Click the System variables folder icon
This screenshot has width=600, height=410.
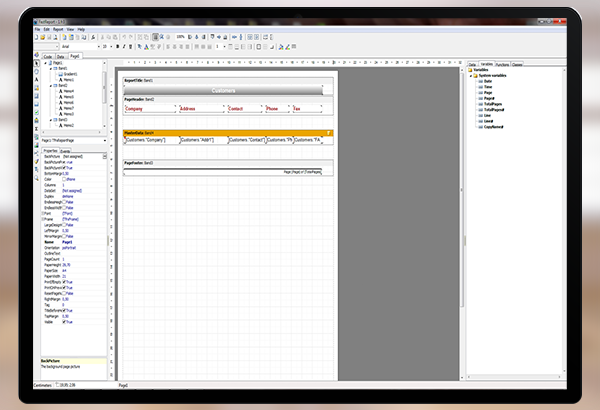click(x=477, y=75)
